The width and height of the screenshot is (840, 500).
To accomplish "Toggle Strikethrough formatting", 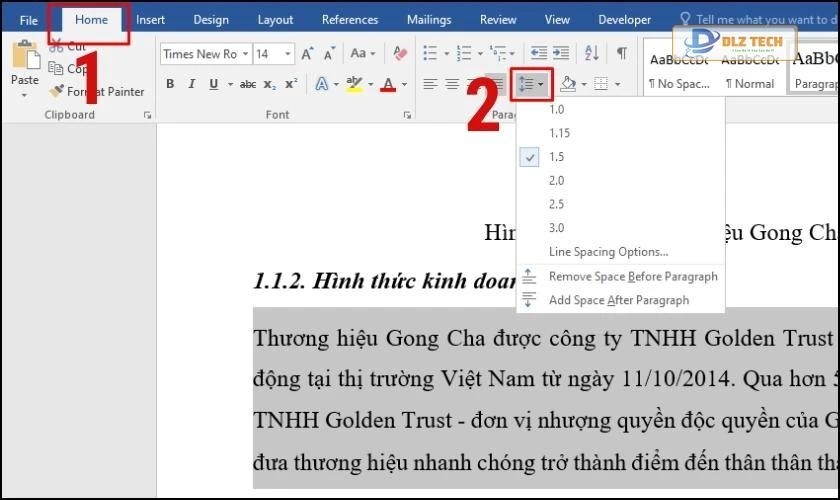I will point(248,84).
